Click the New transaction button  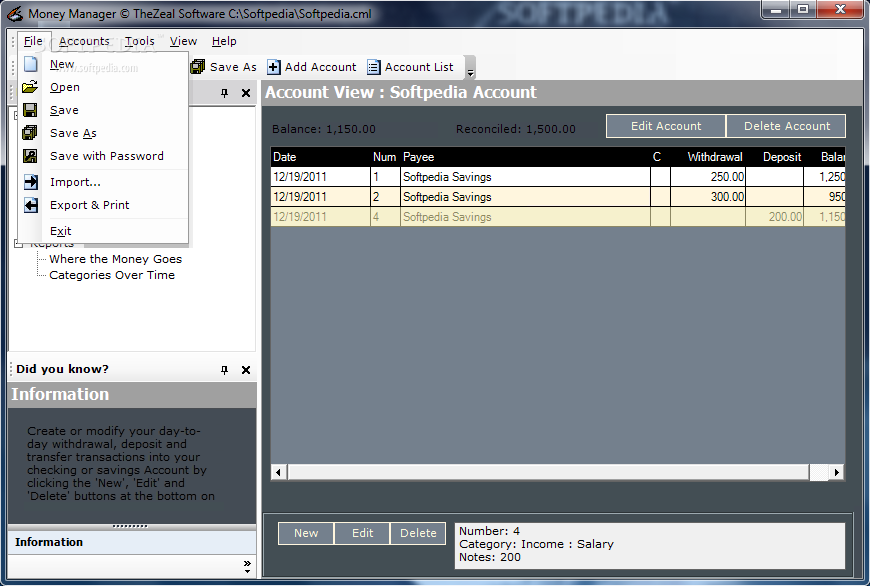click(x=306, y=533)
